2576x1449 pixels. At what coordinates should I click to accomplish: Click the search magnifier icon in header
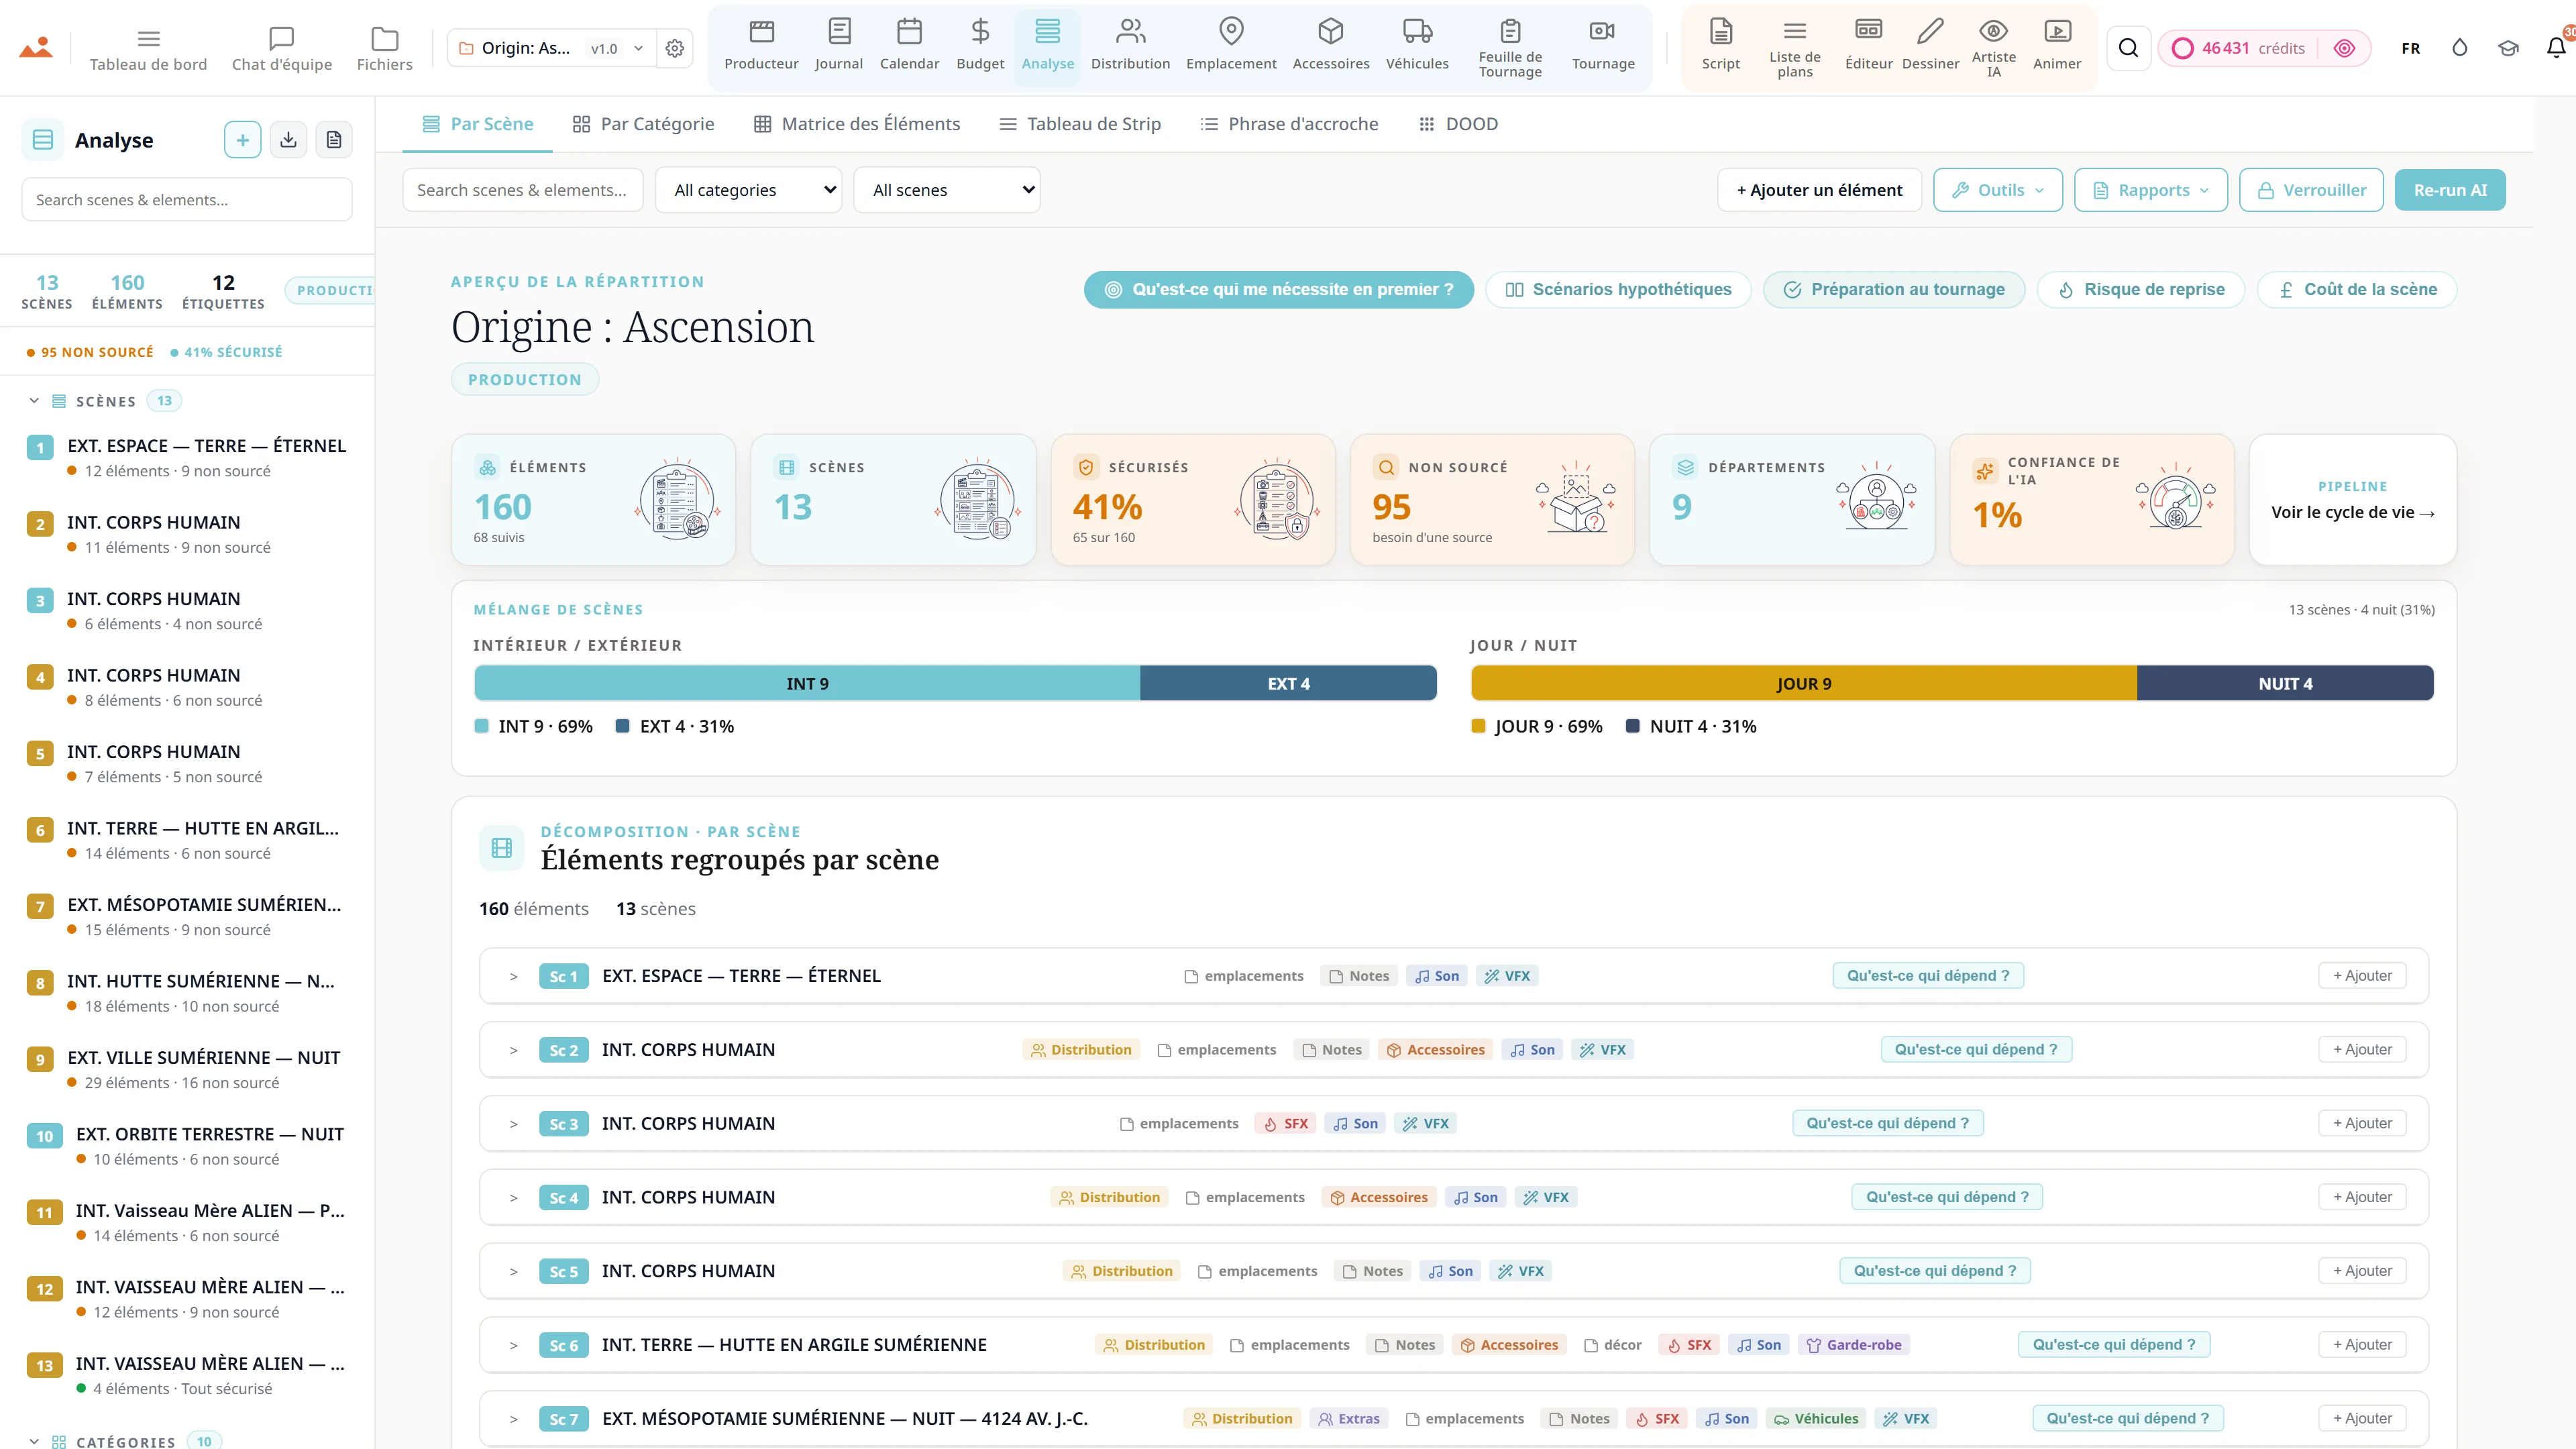coord(2128,48)
